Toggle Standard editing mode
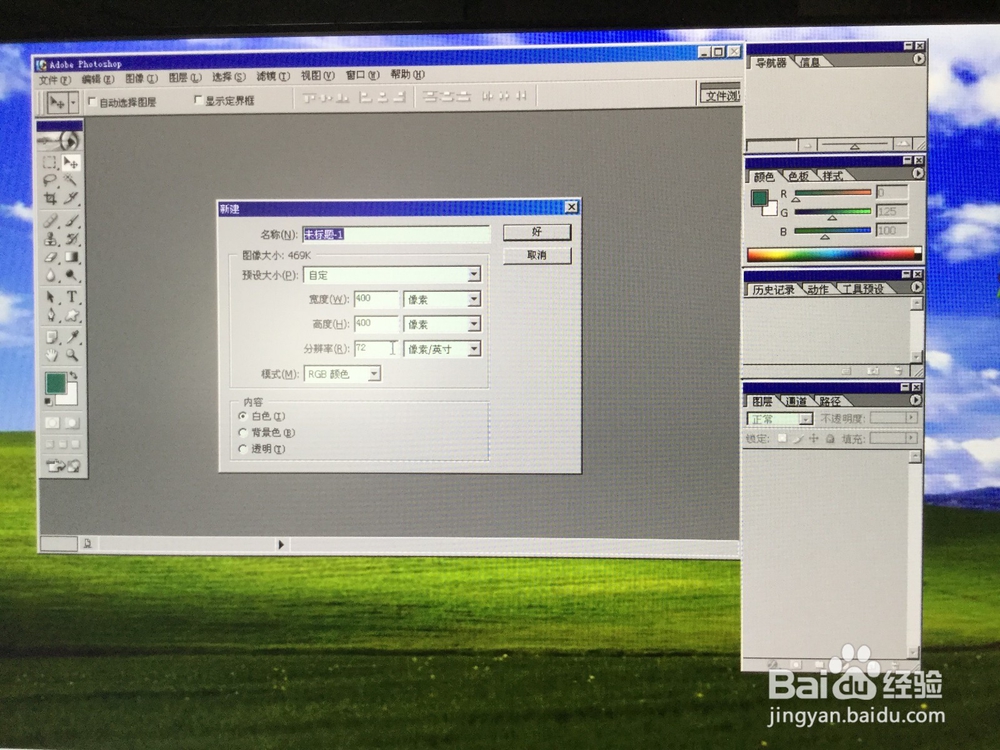Image resolution: width=1000 pixels, height=750 pixels. (x=52, y=422)
